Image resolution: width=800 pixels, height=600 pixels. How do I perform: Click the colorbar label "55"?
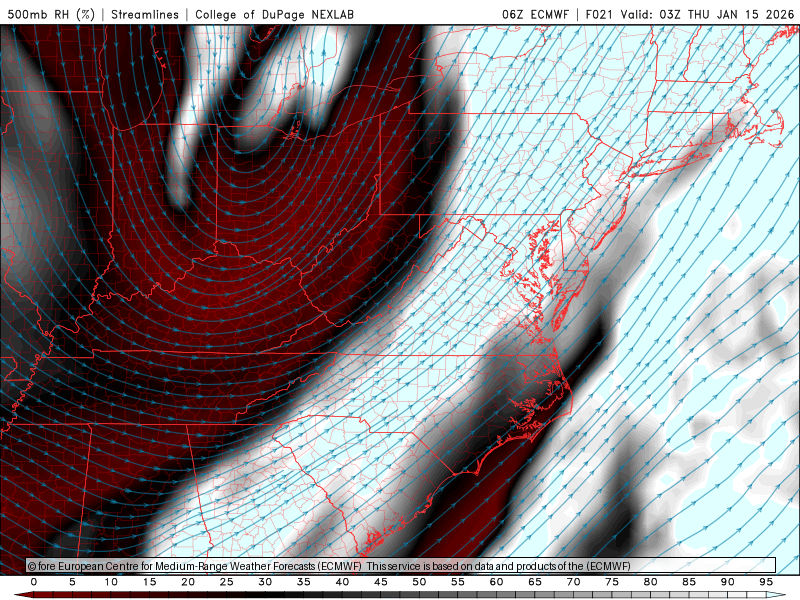(458, 582)
